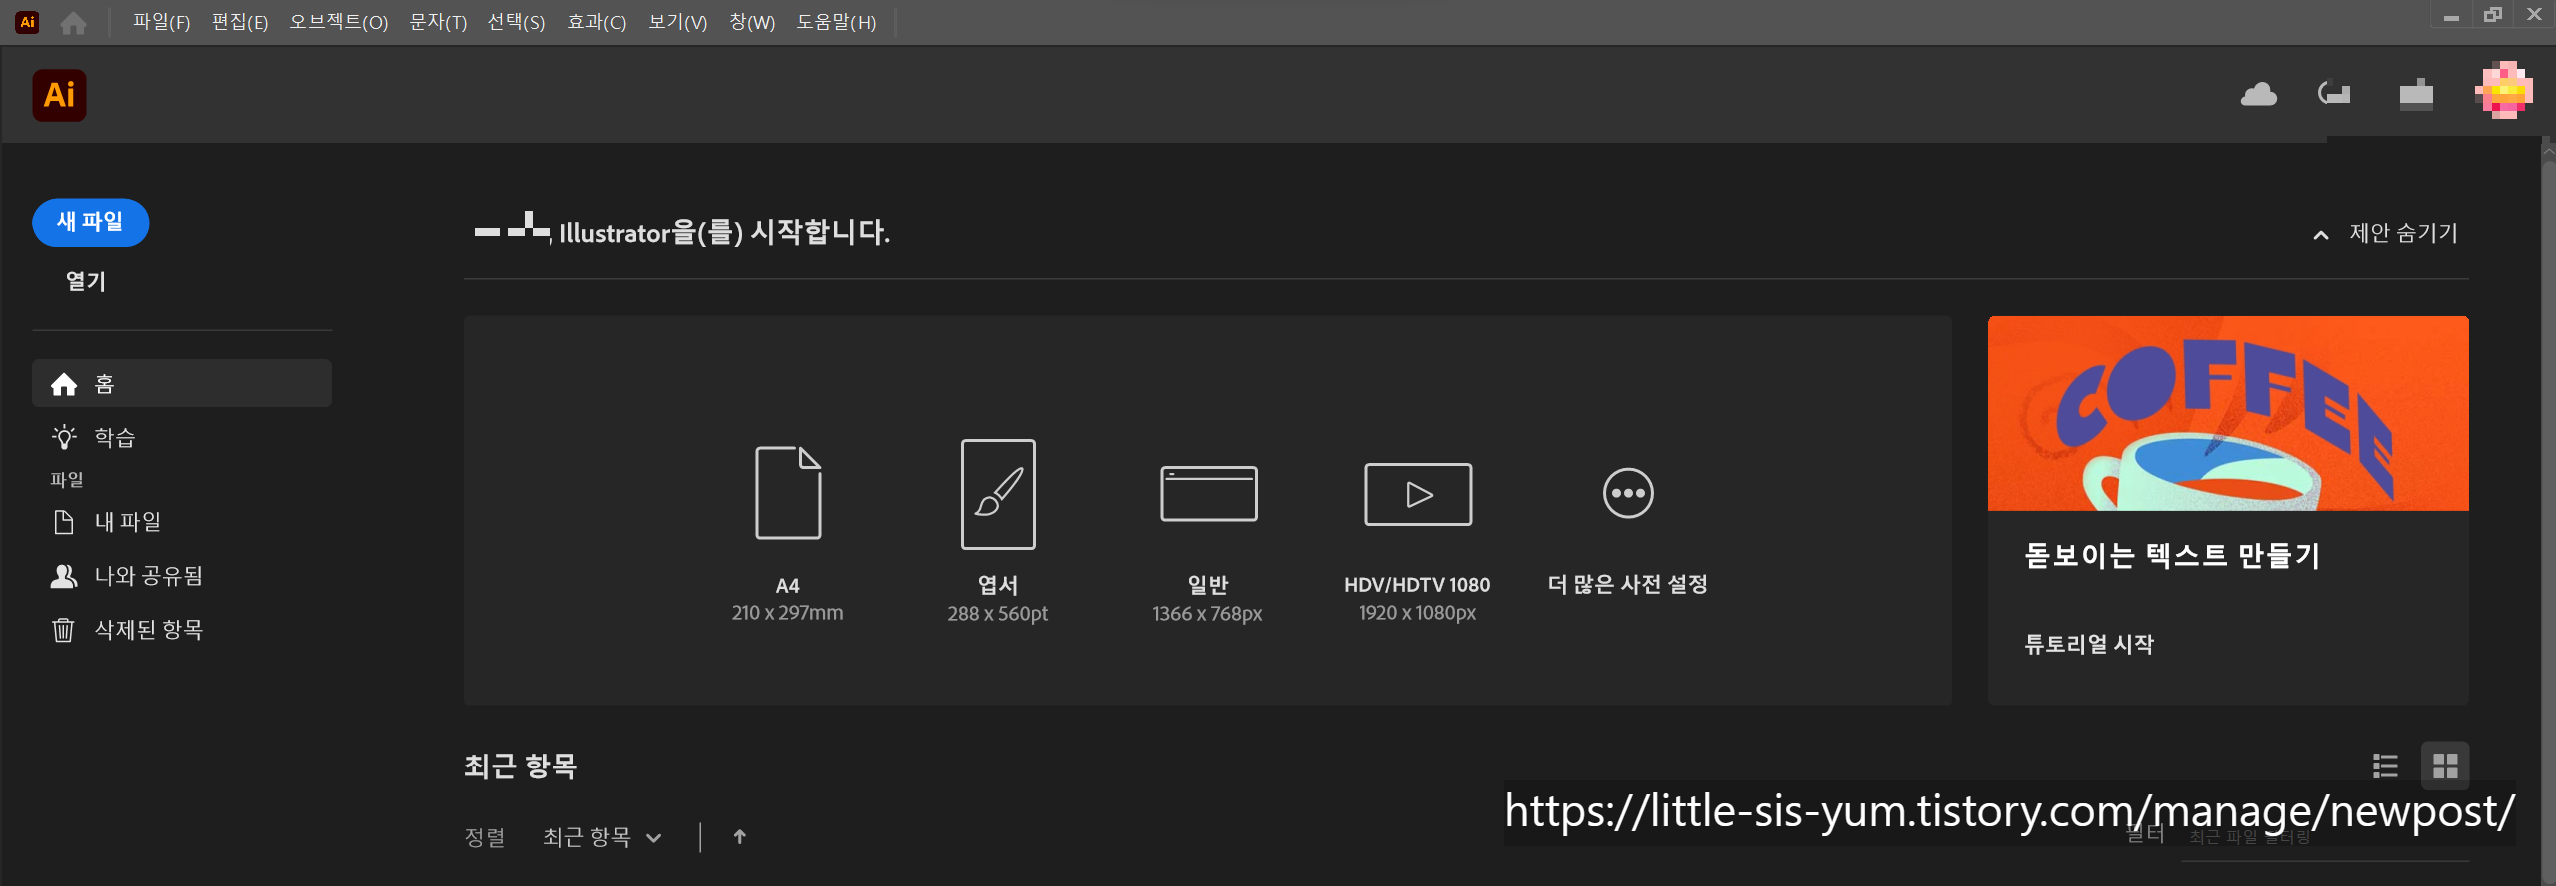The width and height of the screenshot is (2556, 886).
Task: Click 돋보이는 텍스트 만들기 tutorial title
Action: click(2172, 555)
